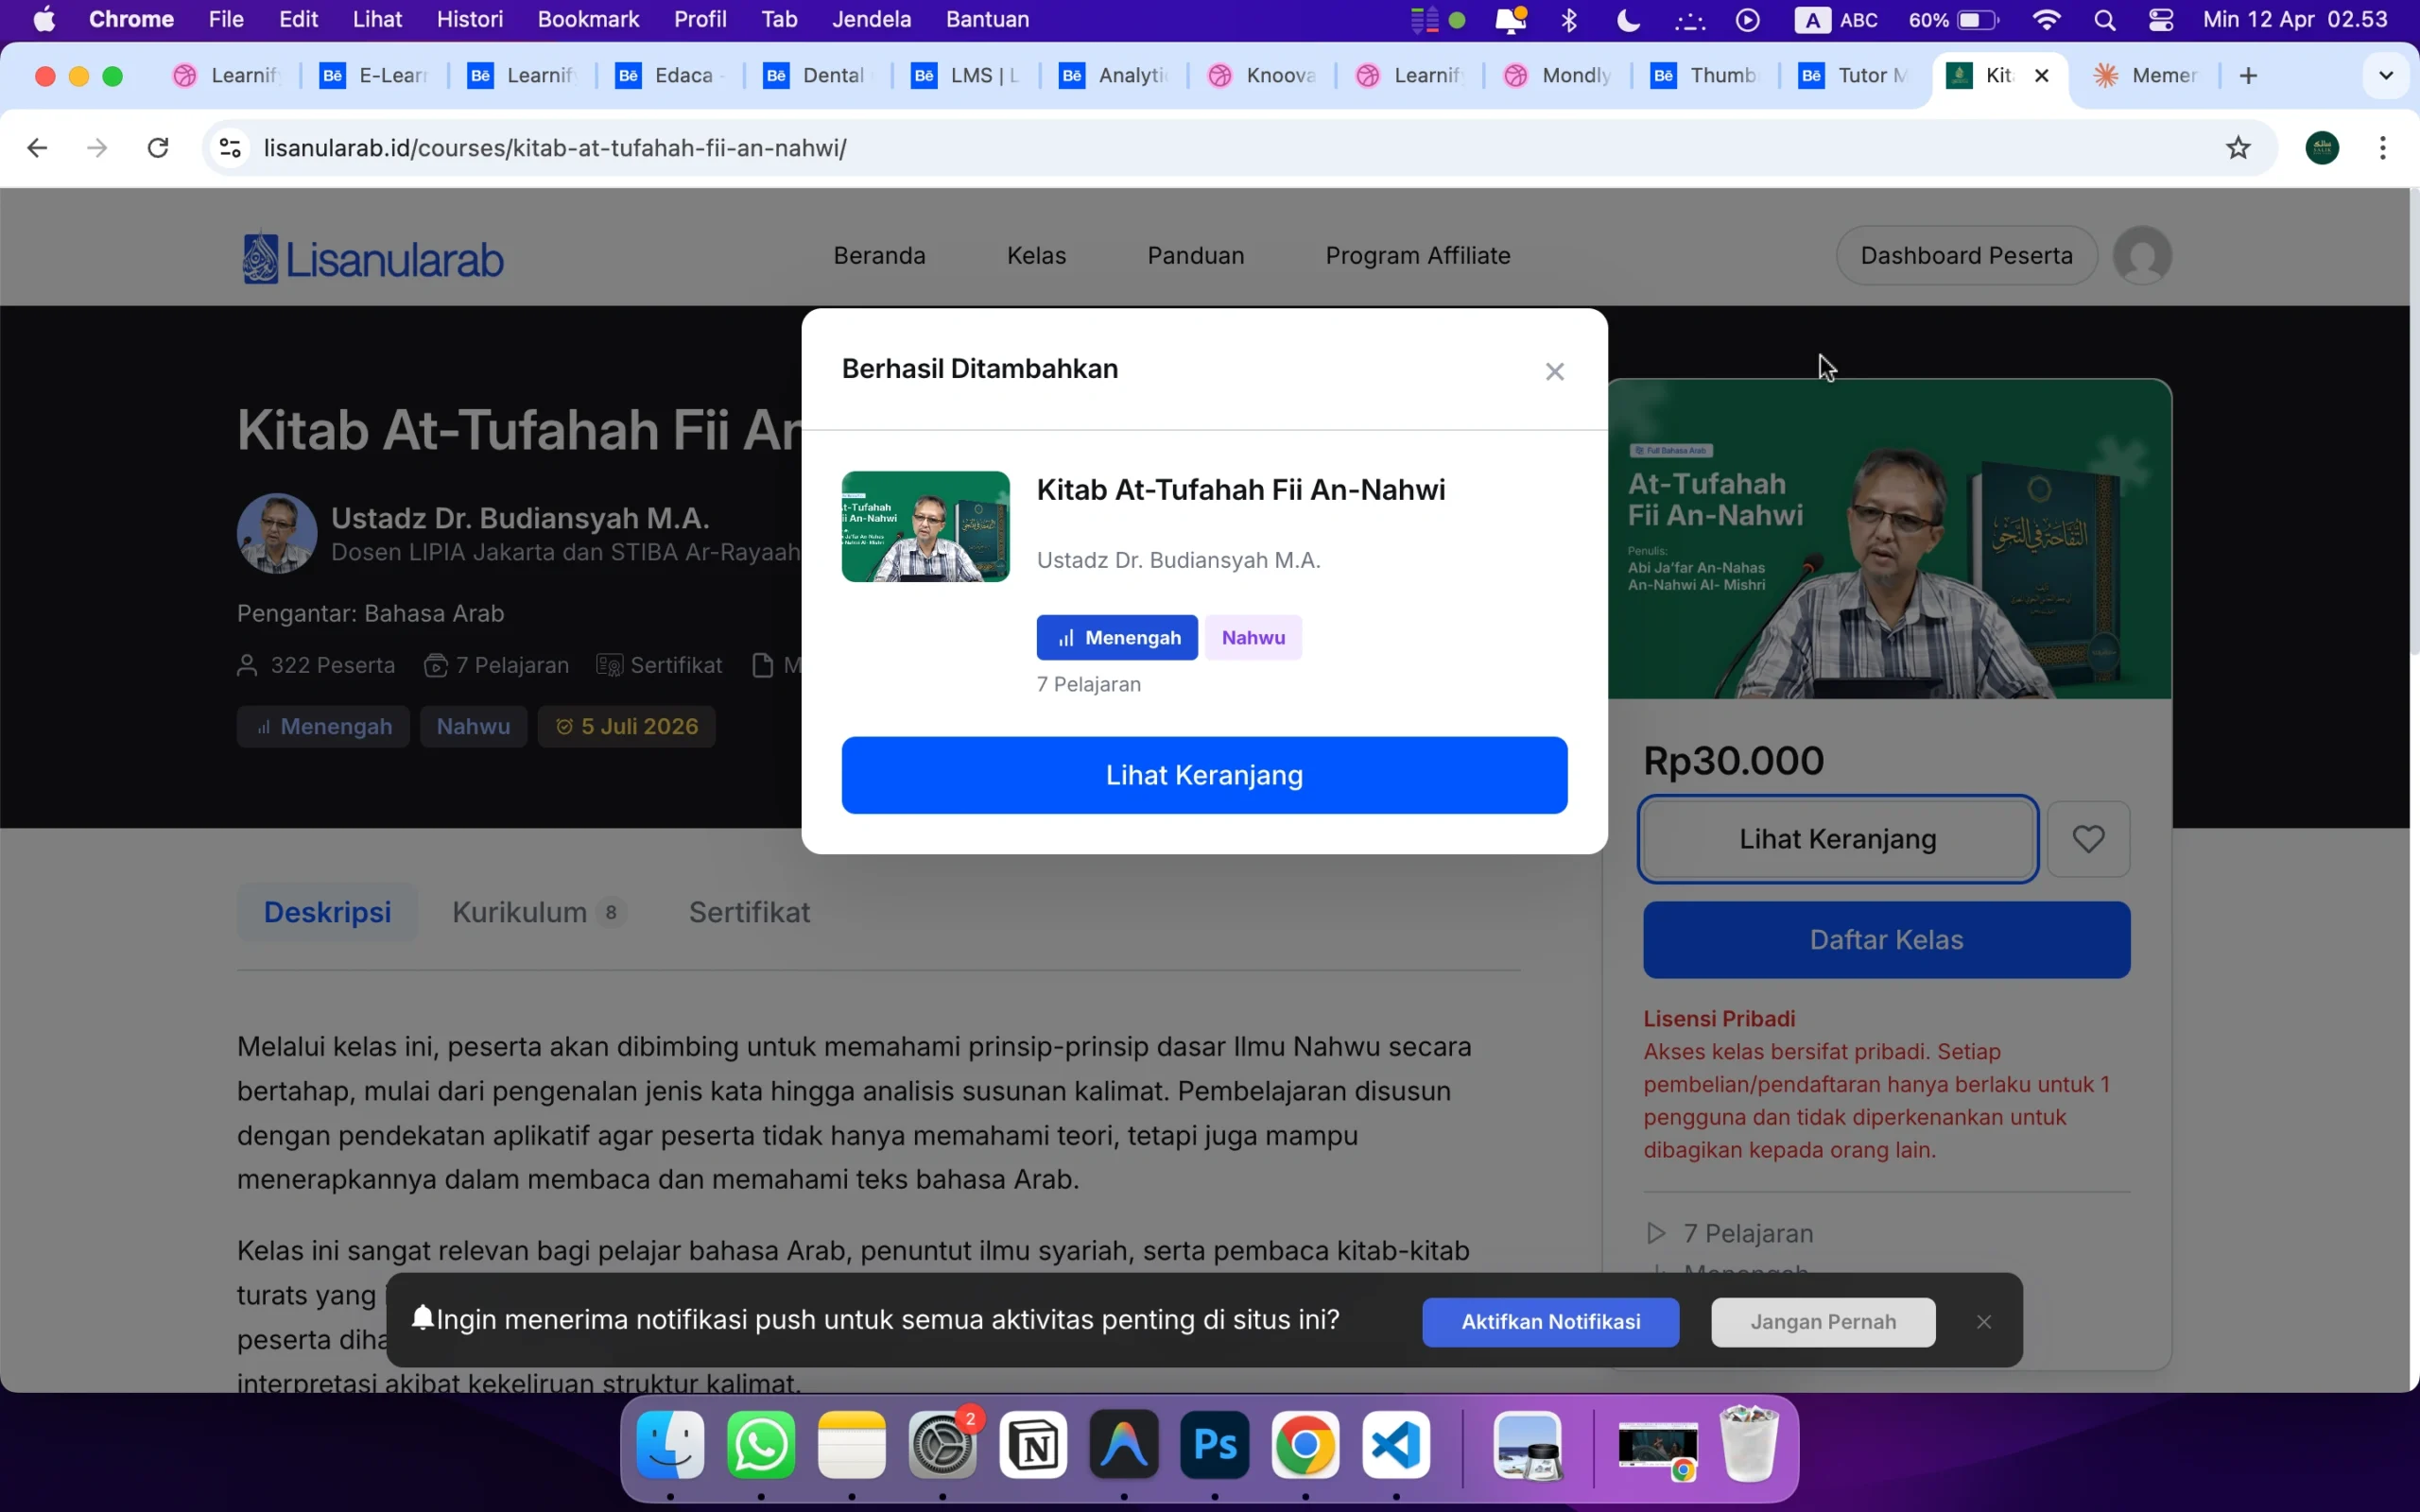Screen dimensions: 2420x1512
Task: Open Chrome's three-dot menu
Action: pyautogui.click(x=2383, y=147)
